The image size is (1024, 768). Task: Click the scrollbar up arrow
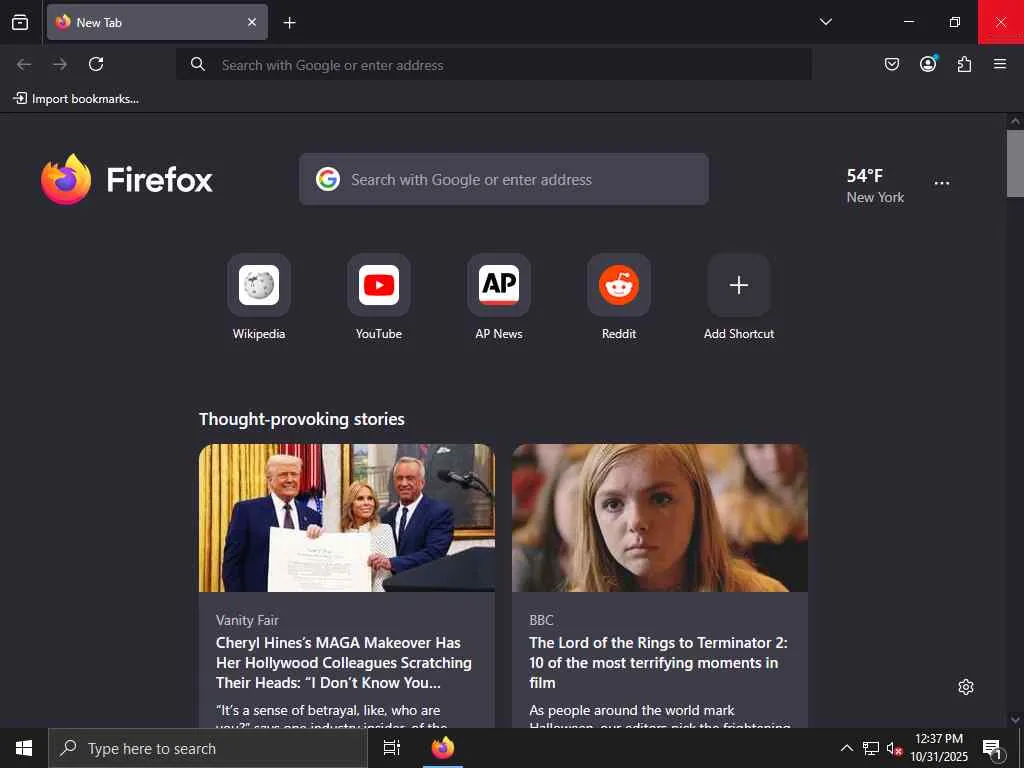pyautogui.click(x=1015, y=121)
